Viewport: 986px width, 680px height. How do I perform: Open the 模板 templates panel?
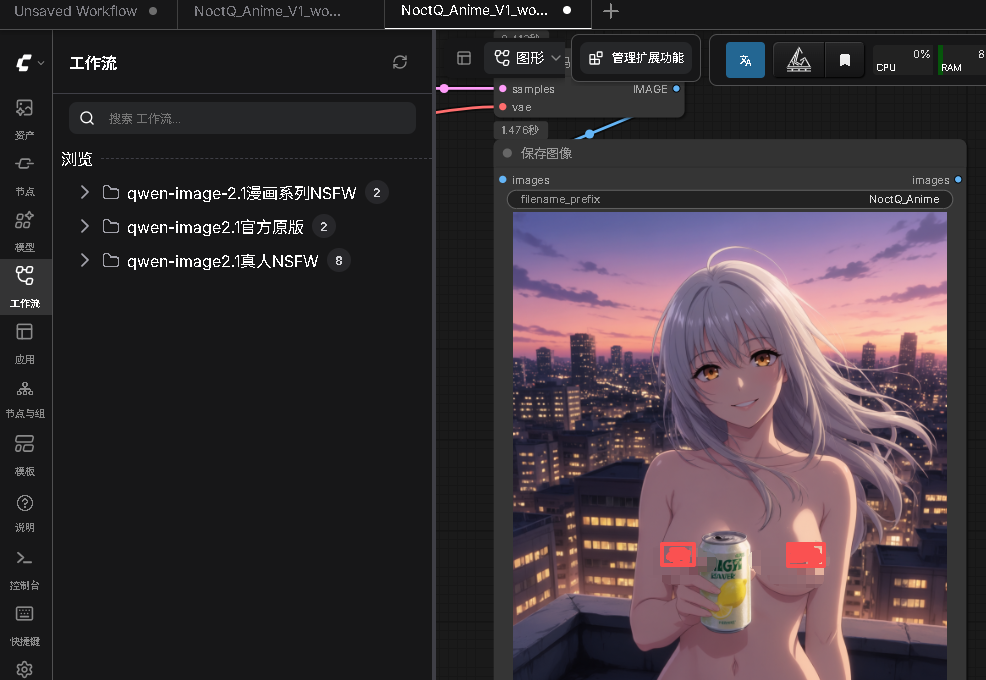(x=25, y=454)
